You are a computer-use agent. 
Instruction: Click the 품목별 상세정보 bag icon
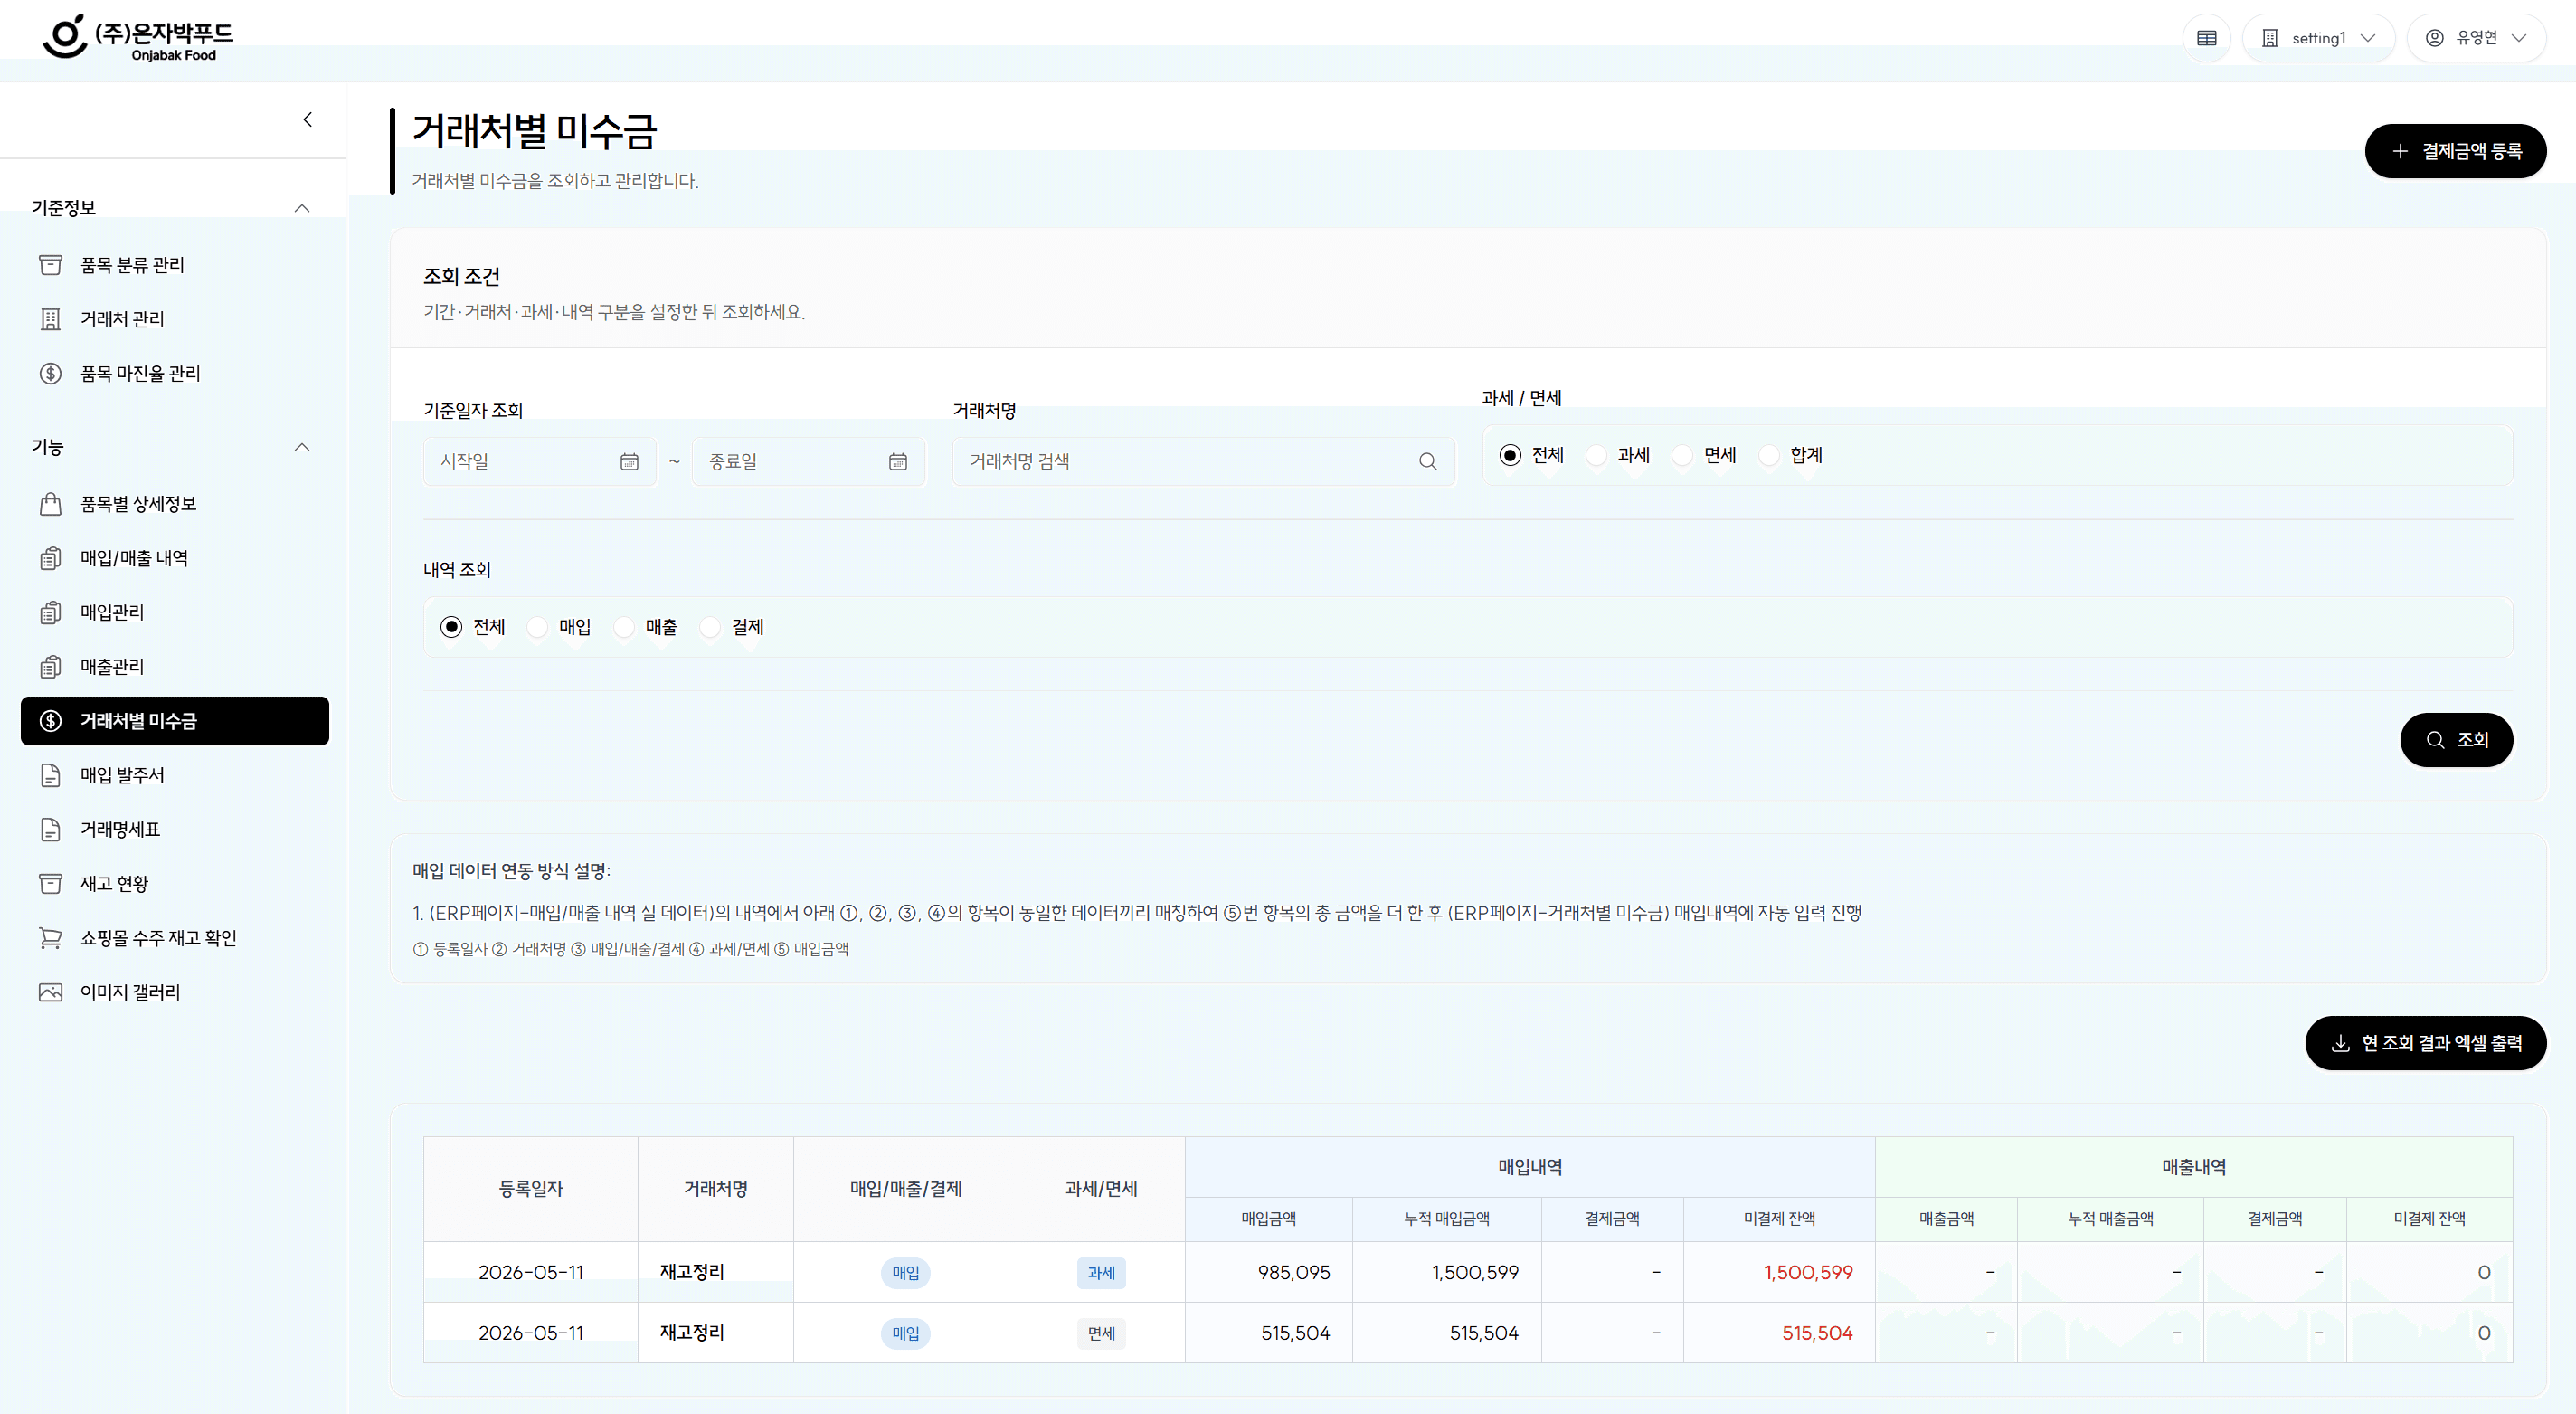(50, 504)
